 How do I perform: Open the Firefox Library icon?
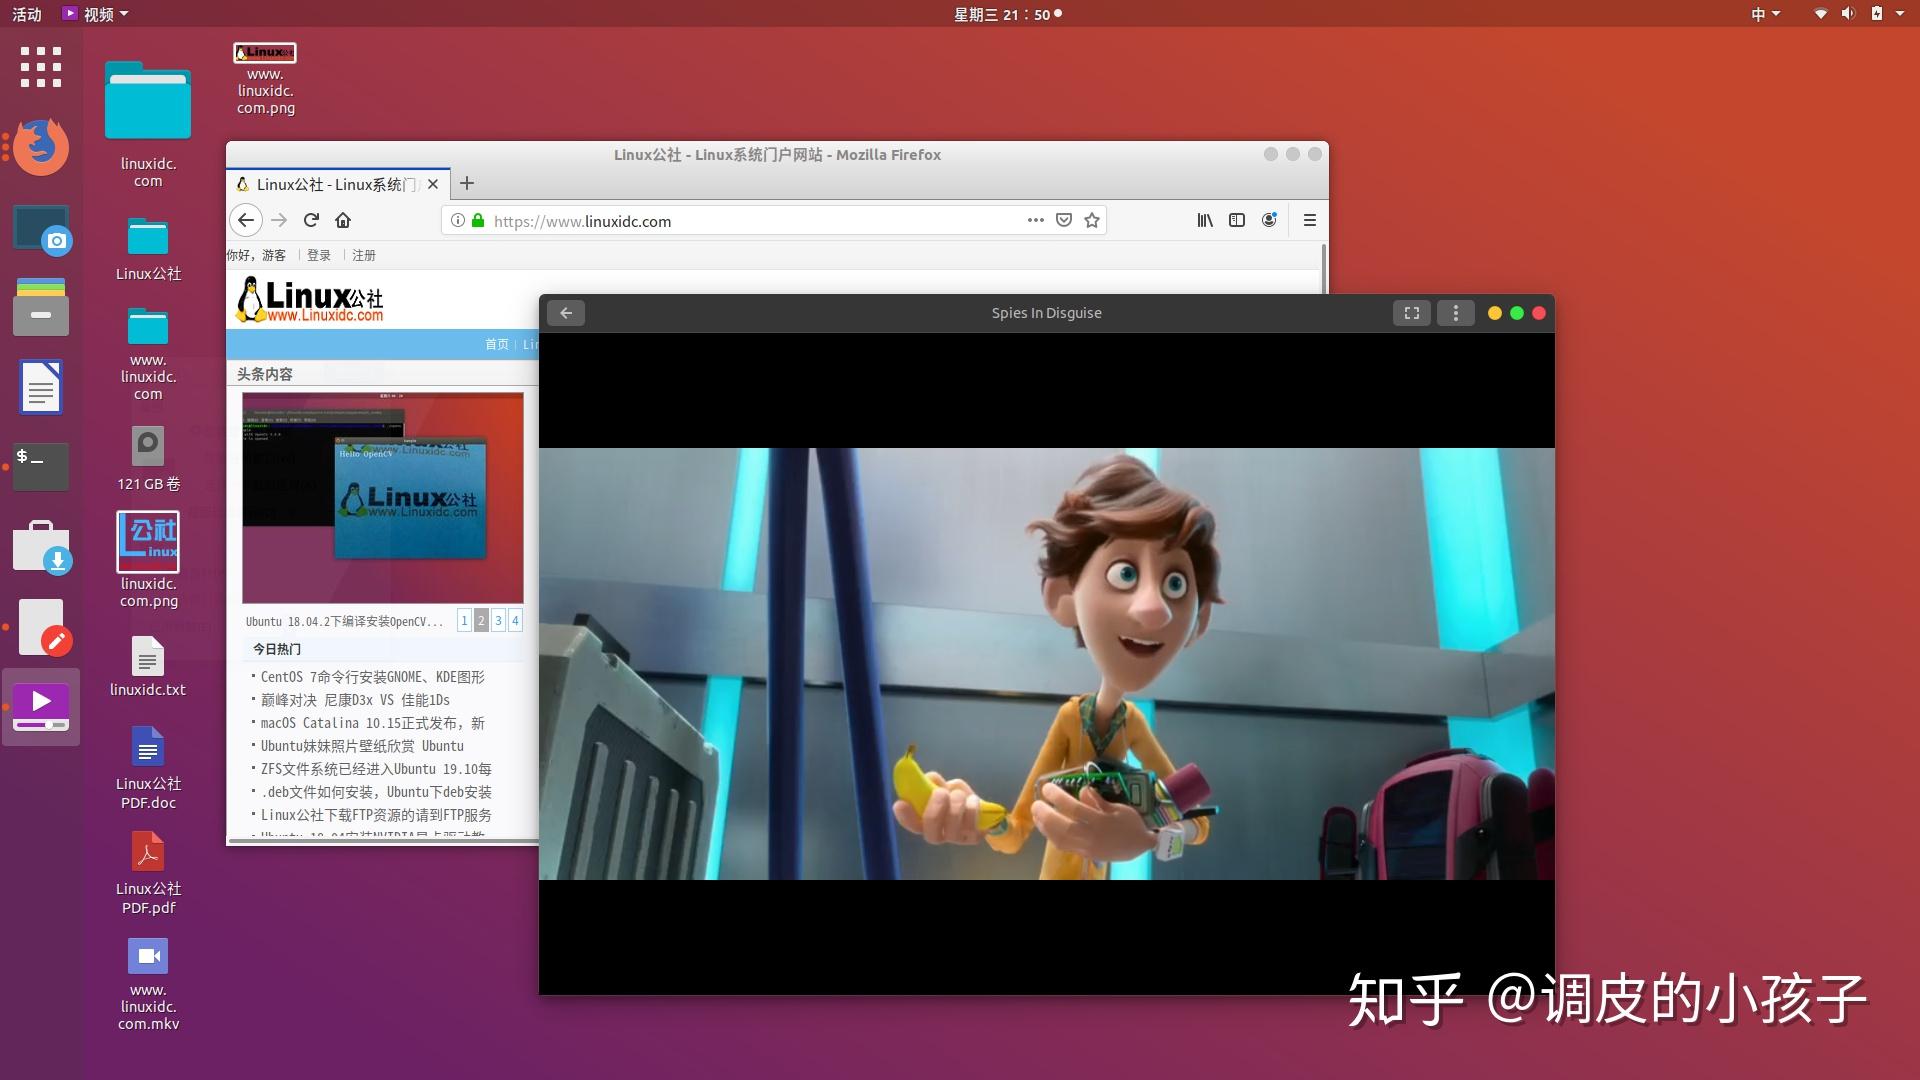pos(1204,220)
